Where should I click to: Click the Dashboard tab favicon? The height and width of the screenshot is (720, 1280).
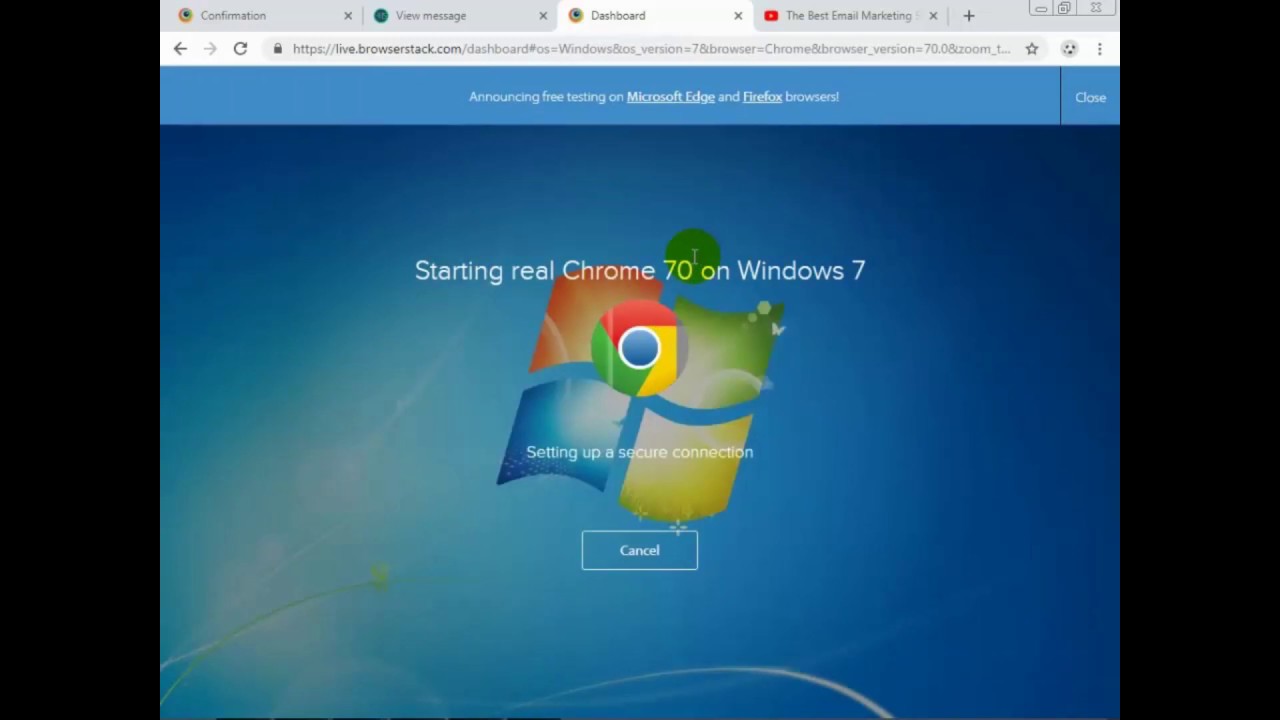[576, 16]
